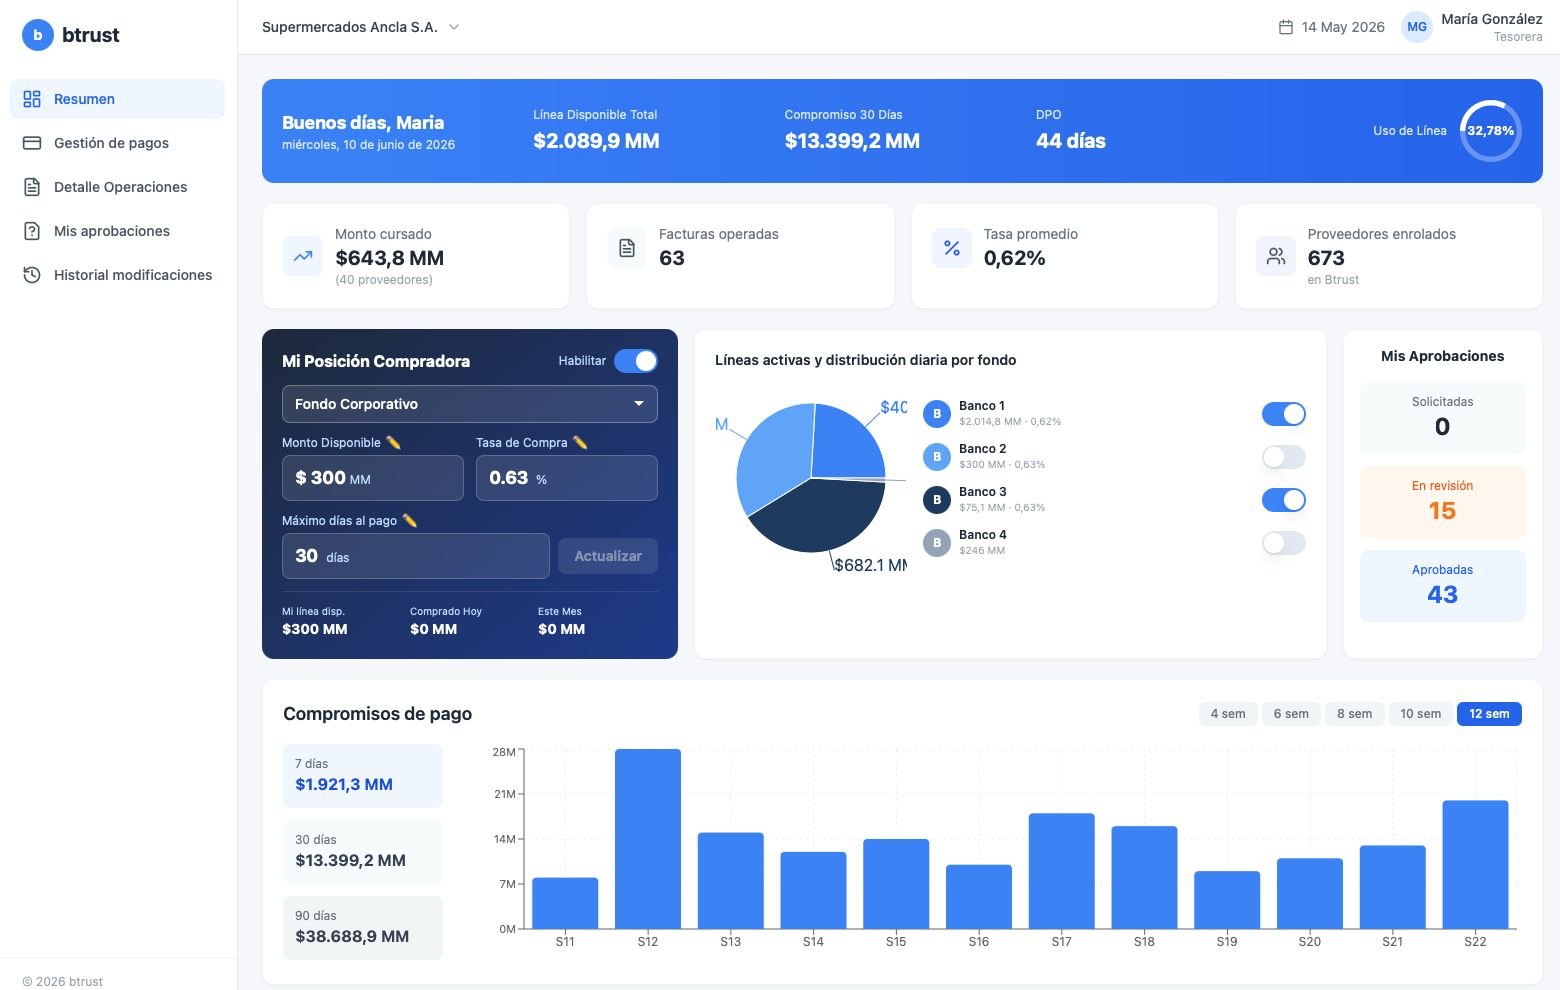1560x990 pixels.
Task: Navigate to Mis aprobaciones
Action: click(117, 231)
